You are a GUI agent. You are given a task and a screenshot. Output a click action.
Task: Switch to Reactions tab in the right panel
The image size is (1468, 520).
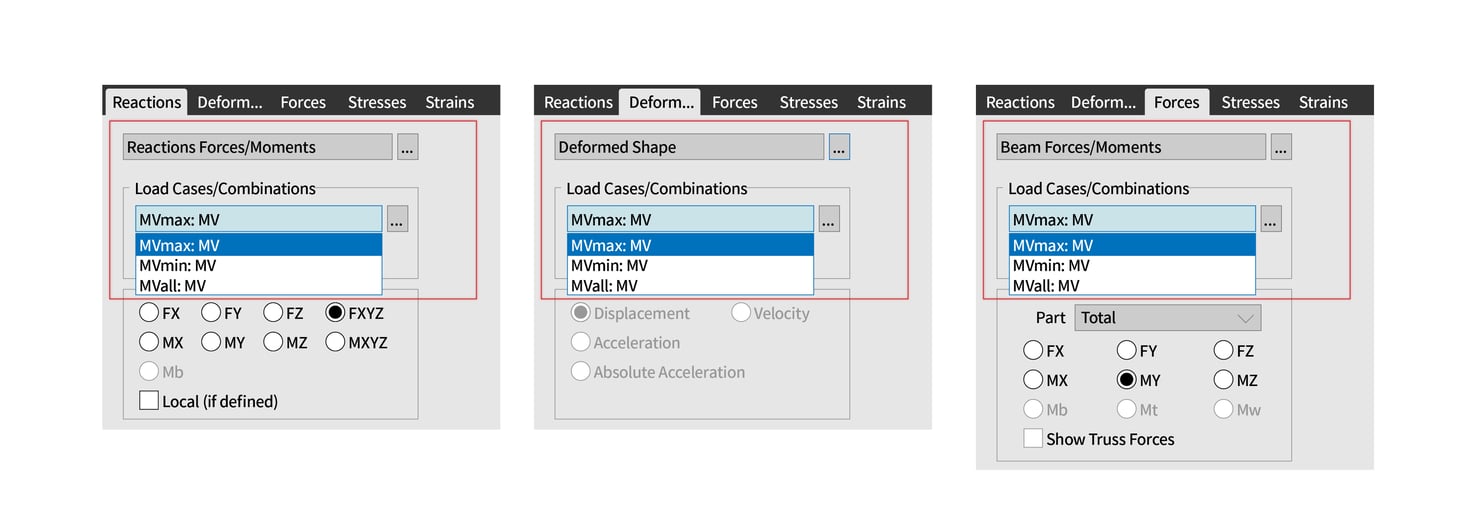1020,102
